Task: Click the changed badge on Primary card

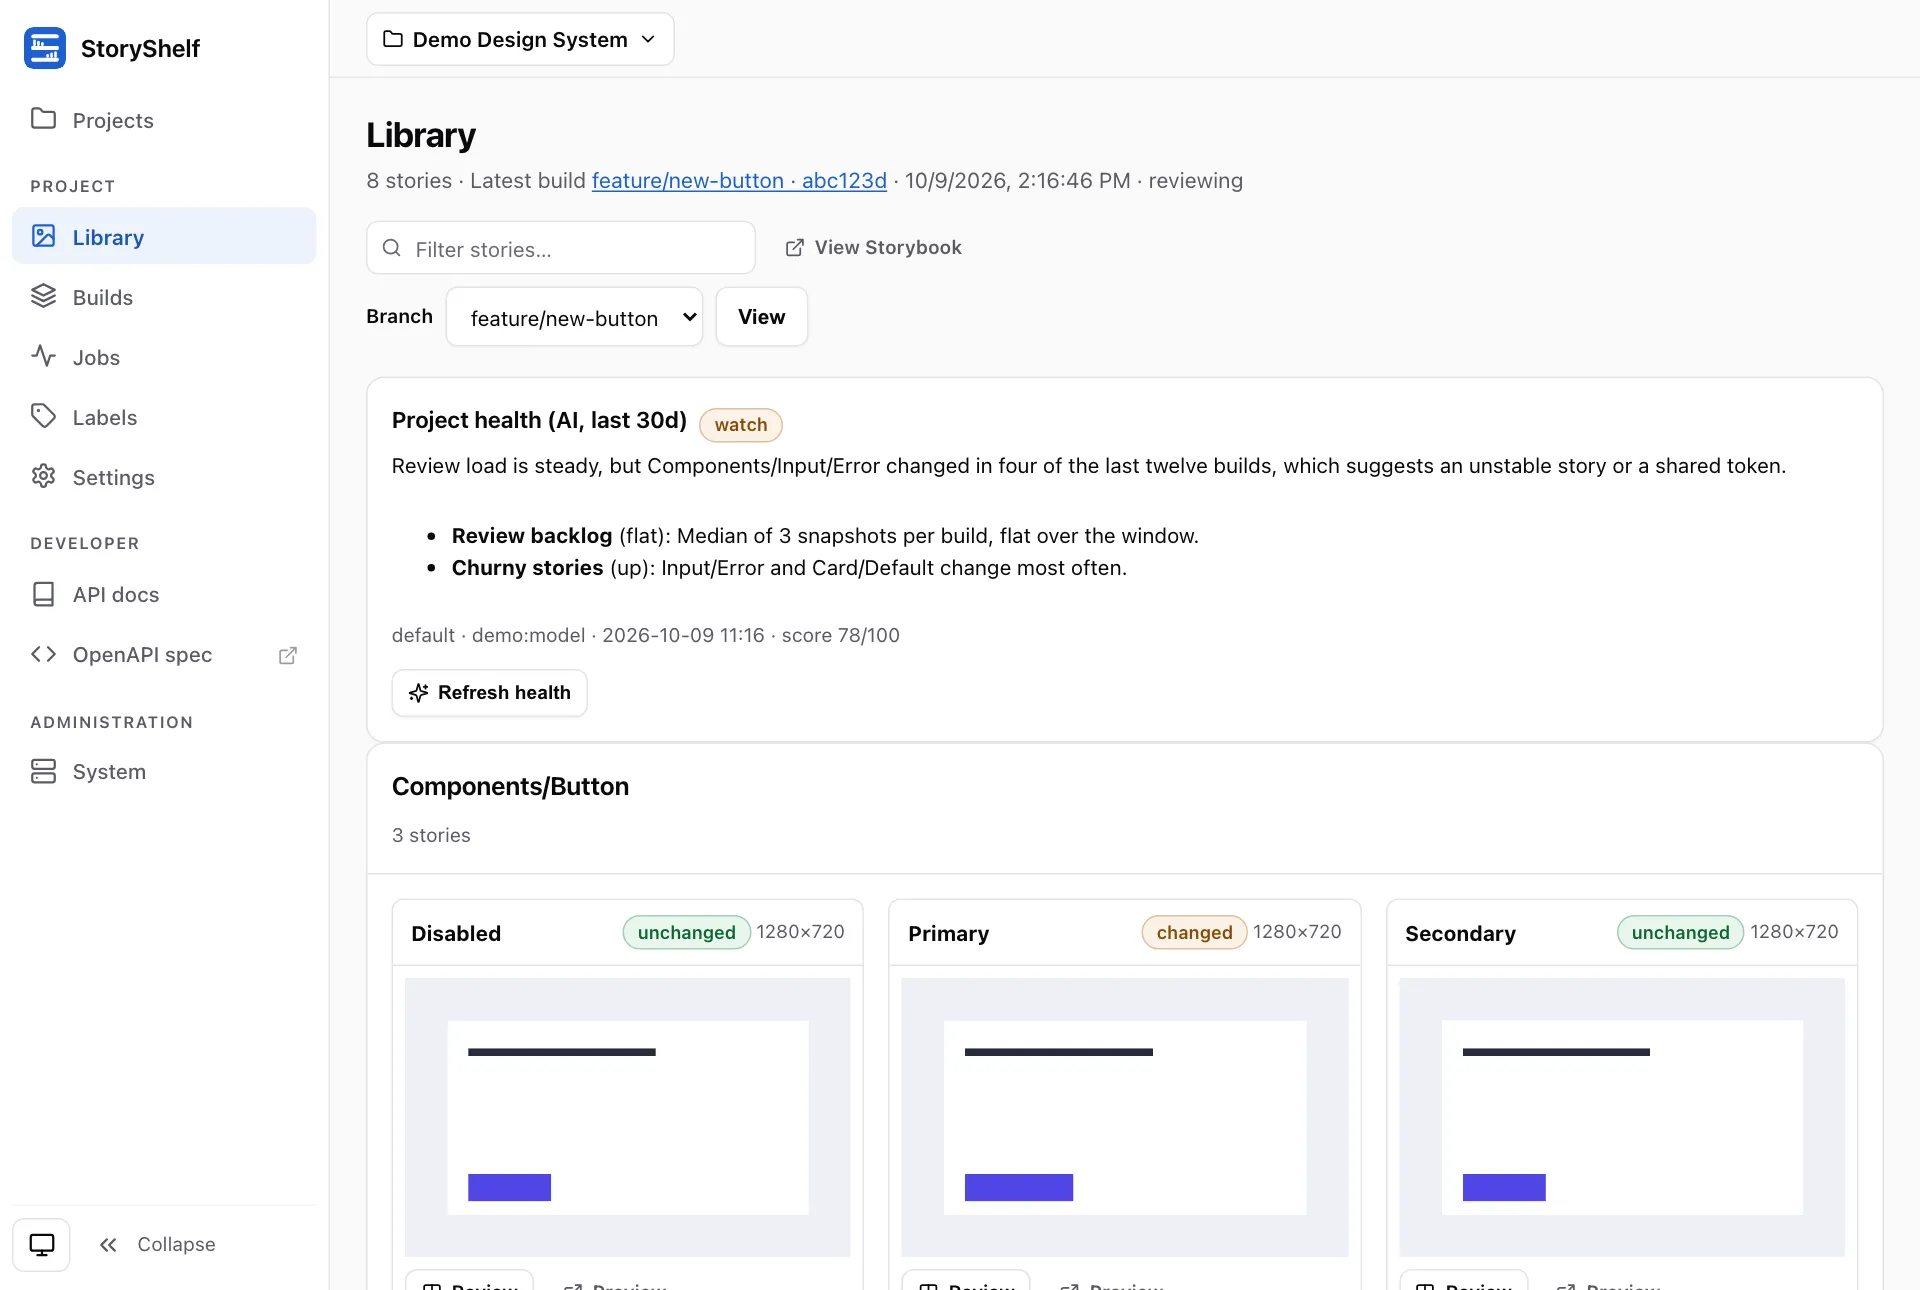Action: 1195,933
